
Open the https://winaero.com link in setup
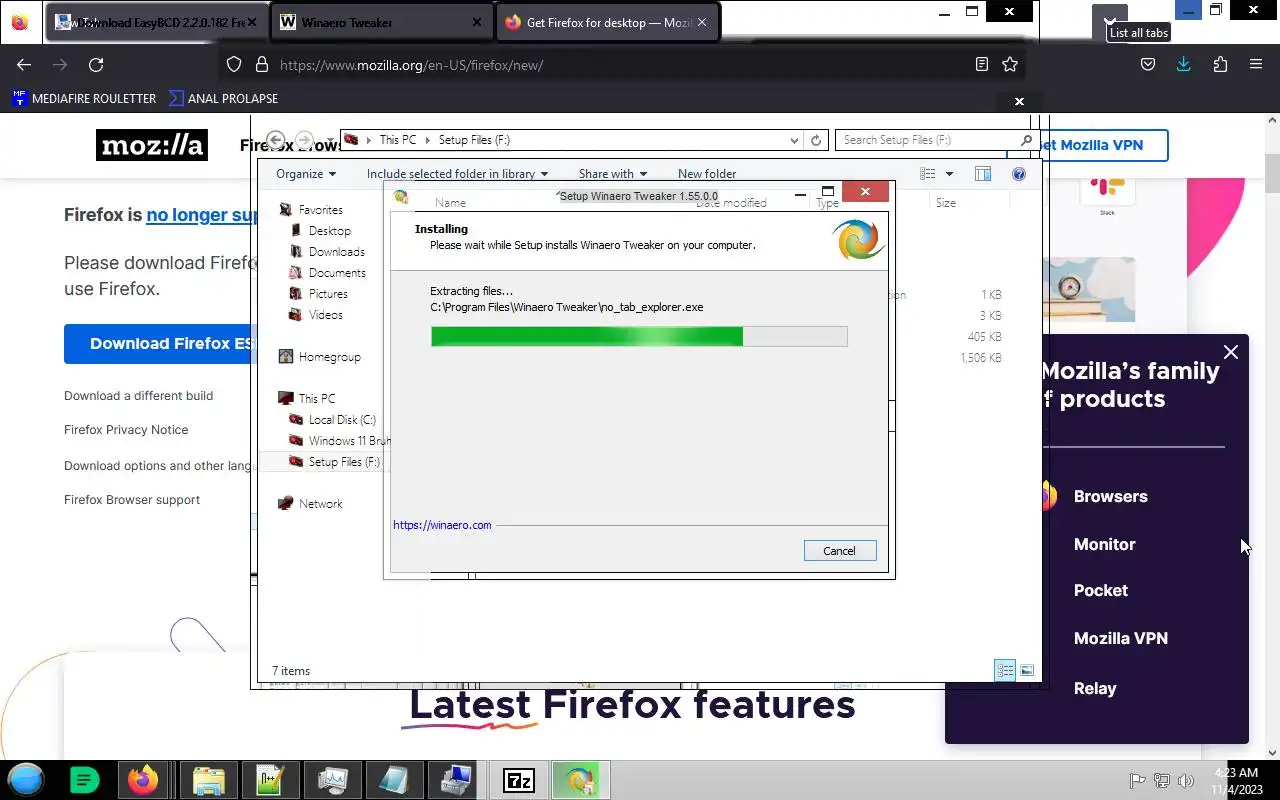coord(442,525)
